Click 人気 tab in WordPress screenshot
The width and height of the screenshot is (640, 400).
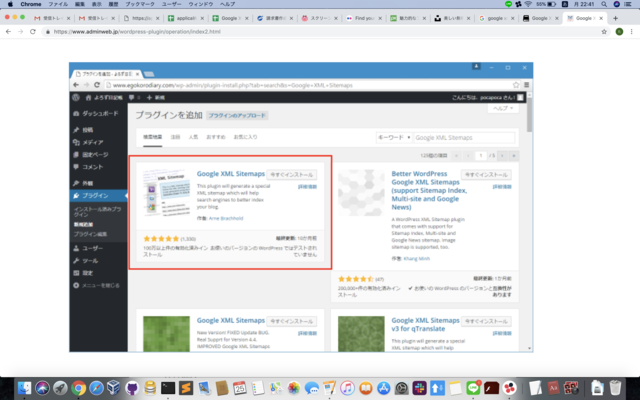[x=193, y=137]
